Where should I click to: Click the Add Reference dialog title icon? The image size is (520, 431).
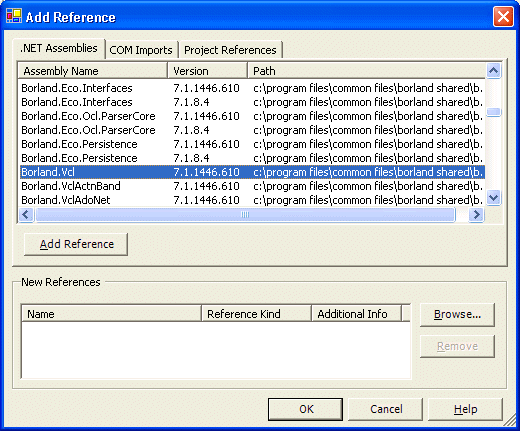click(14, 16)
